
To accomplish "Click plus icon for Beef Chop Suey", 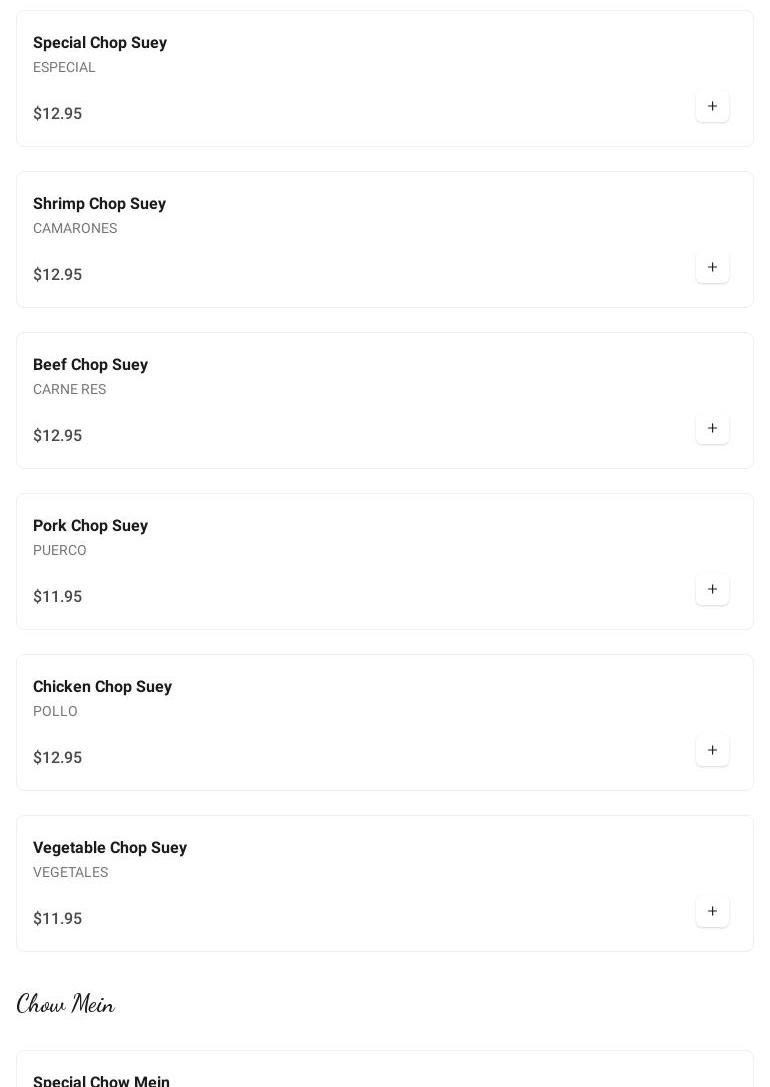I will coord(712,429).
